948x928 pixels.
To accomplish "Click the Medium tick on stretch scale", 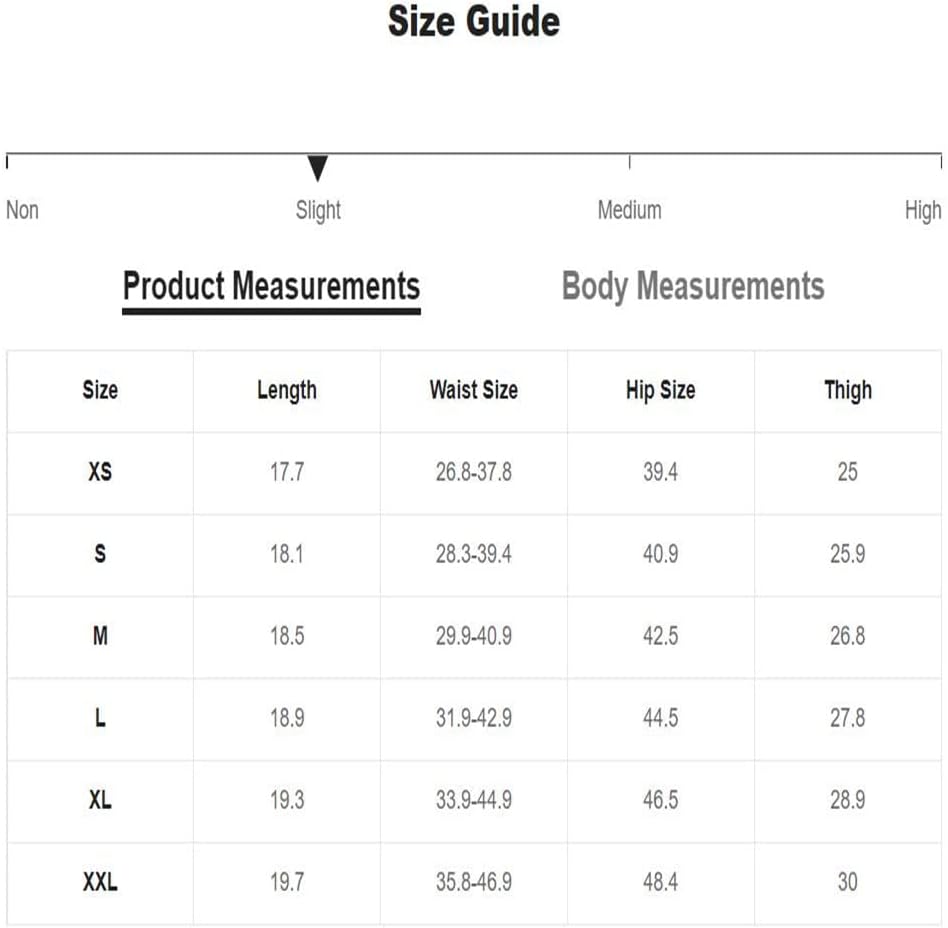I will coord(629,161).
